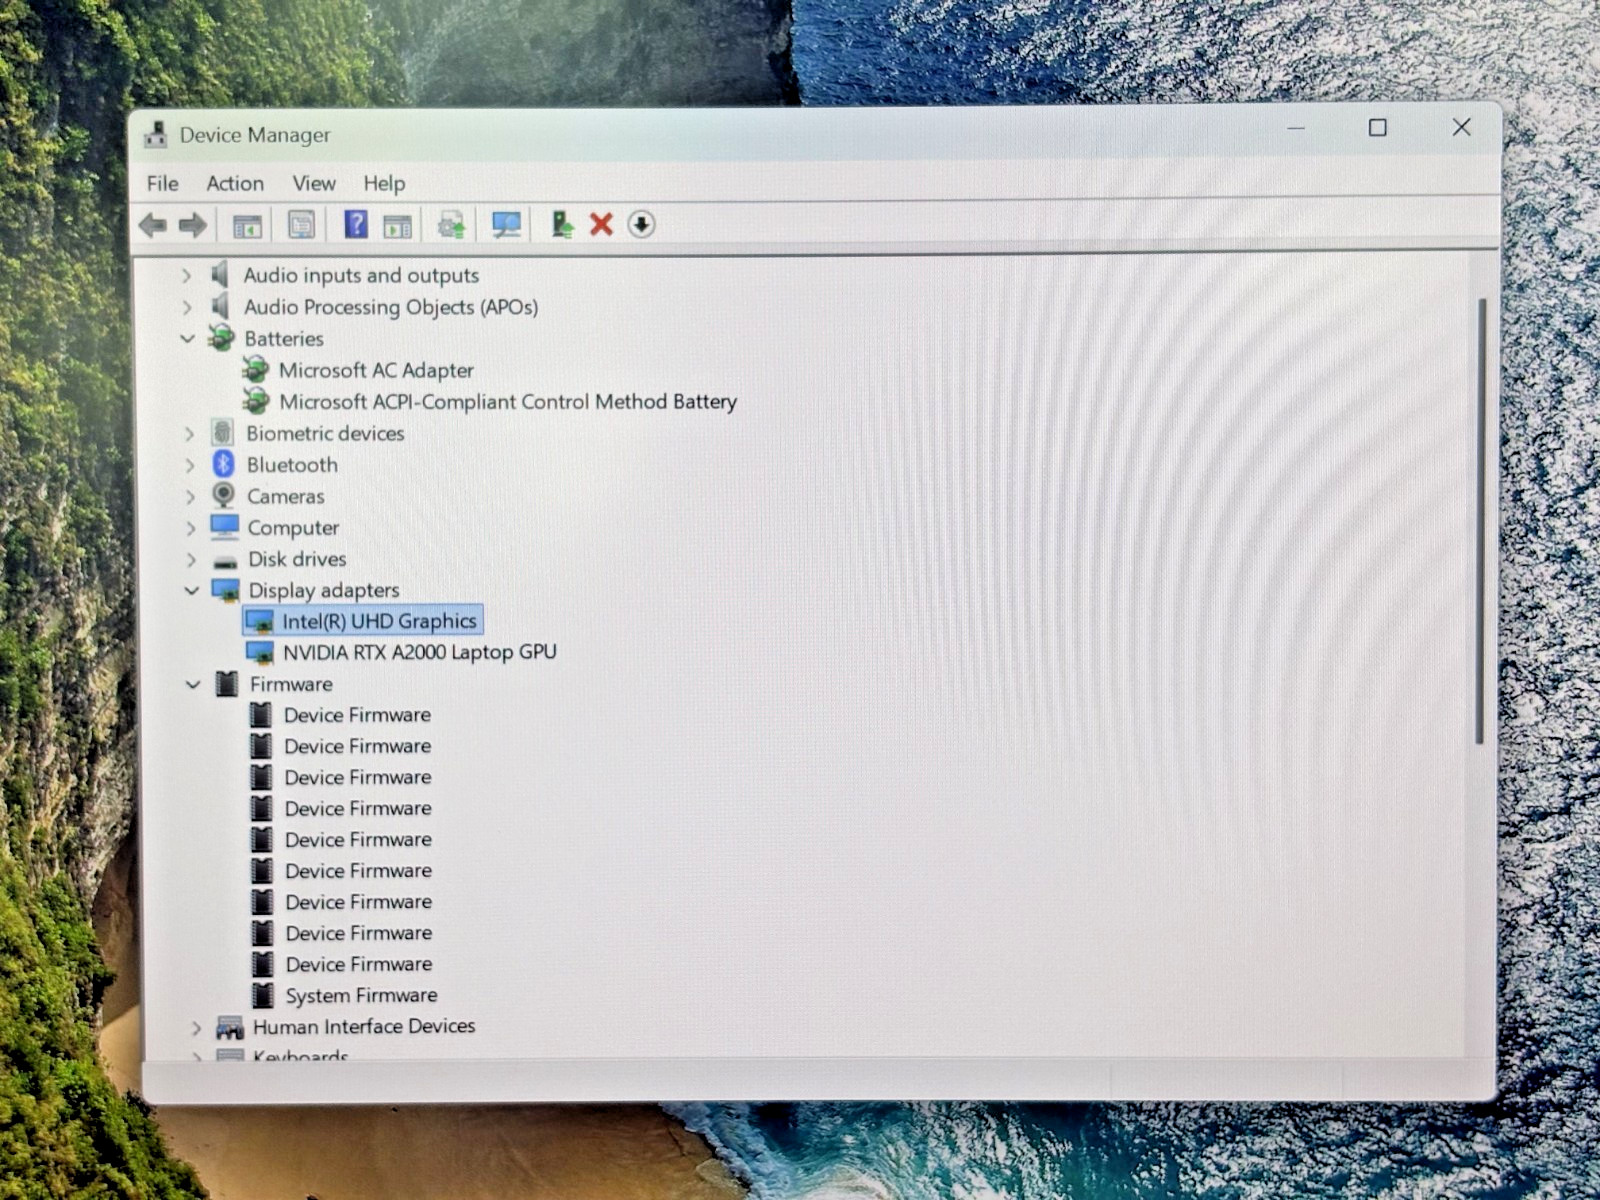Viewport: 1600px width, 1200px height.
Task: Select the Intel(R) UHD Graphics adapter
Action: 379,621
